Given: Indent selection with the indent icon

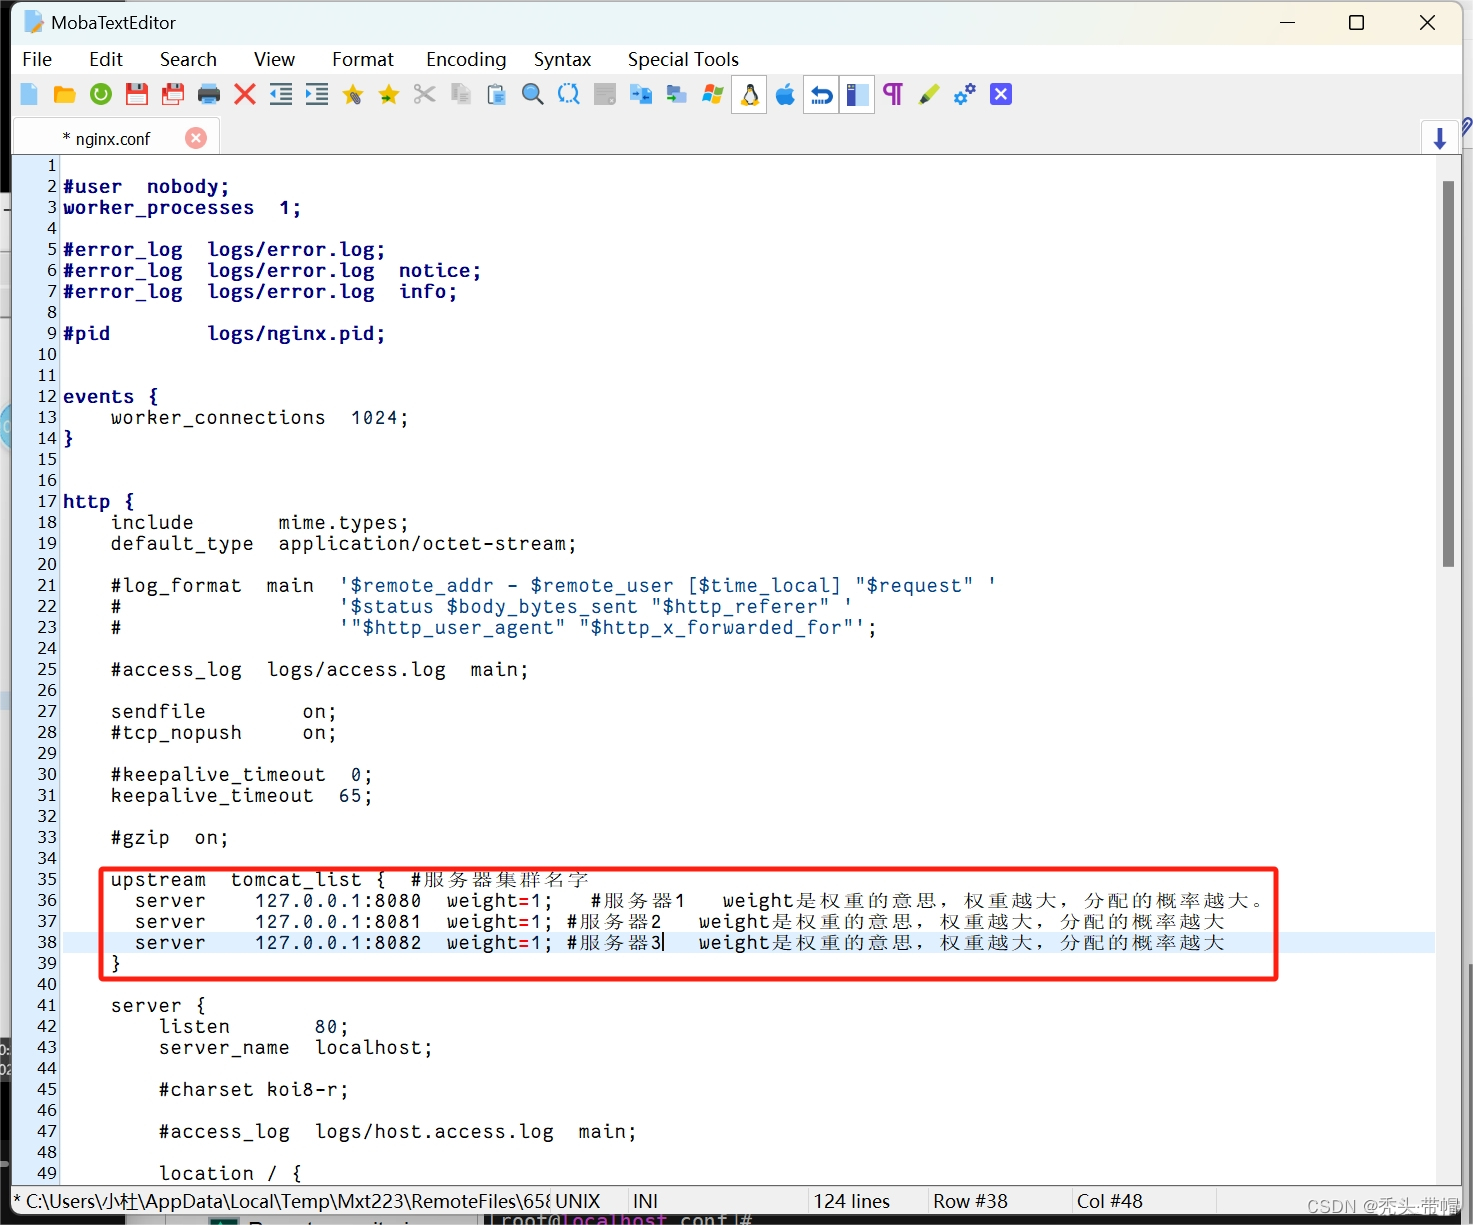Looking at the screenshot, I should click(x=317, y=95).
